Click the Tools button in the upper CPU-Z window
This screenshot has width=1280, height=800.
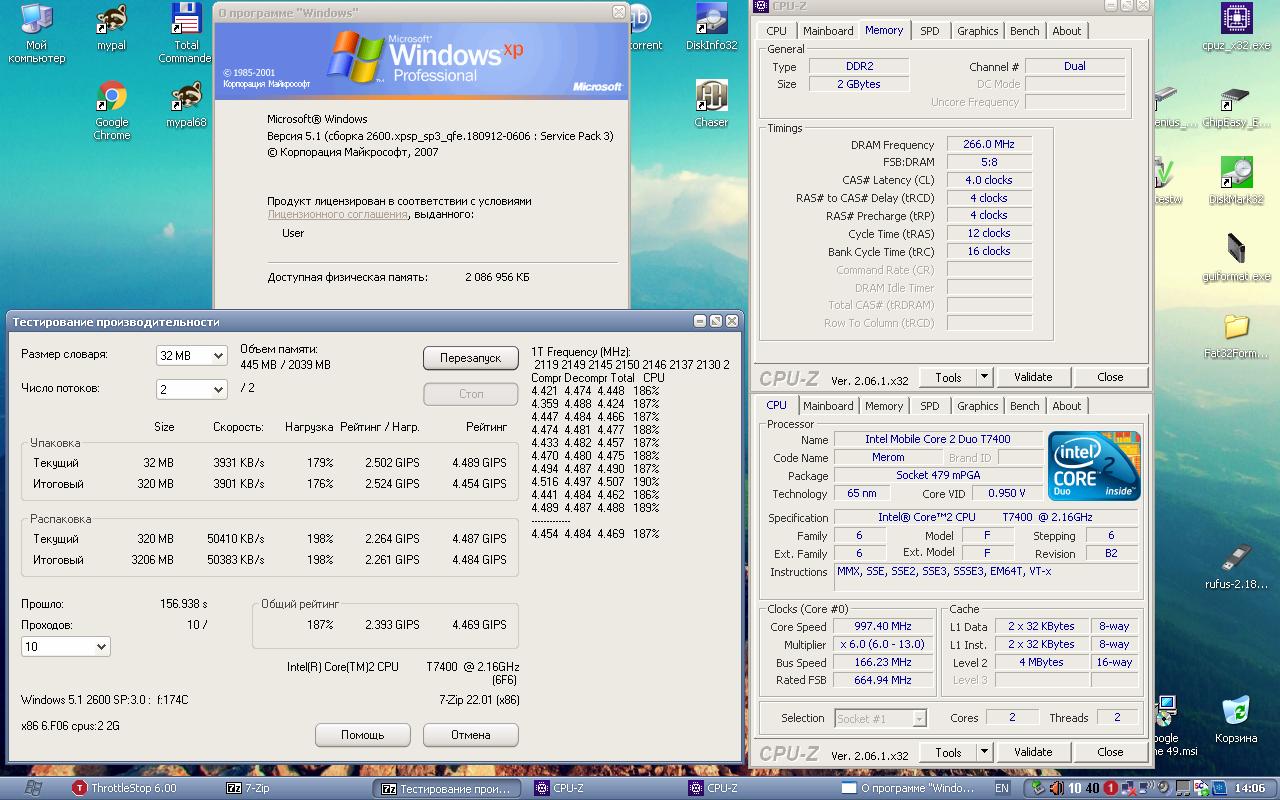coord(948,377)
